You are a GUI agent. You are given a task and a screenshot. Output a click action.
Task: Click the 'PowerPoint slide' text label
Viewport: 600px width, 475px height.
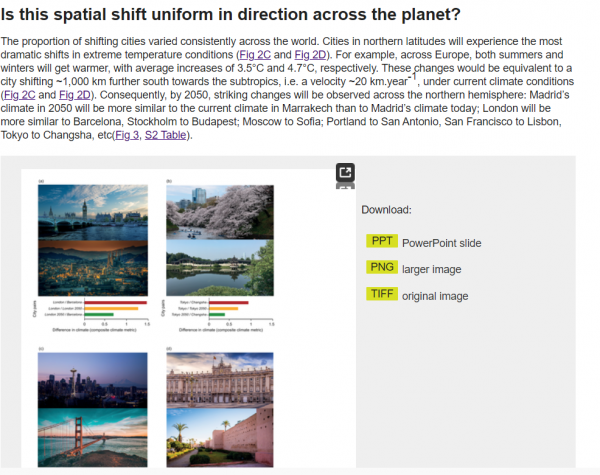[x=441, y=243]
